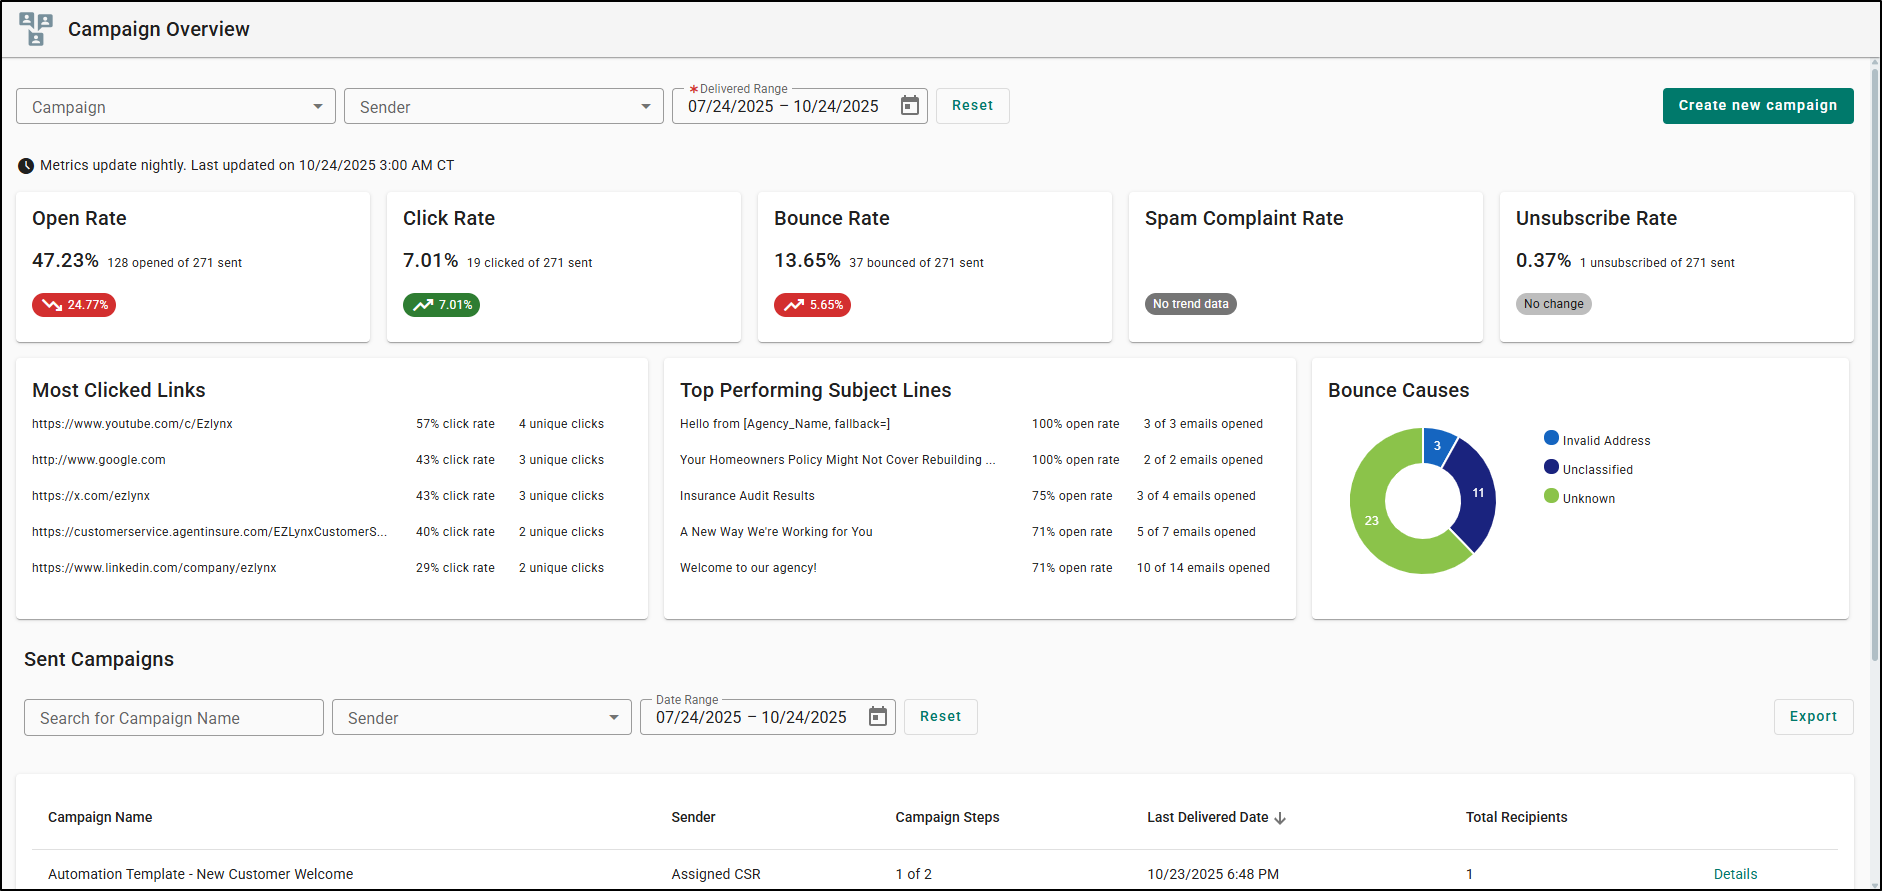Click the Last Delivered Date column header

click(x=1207, y=817)
